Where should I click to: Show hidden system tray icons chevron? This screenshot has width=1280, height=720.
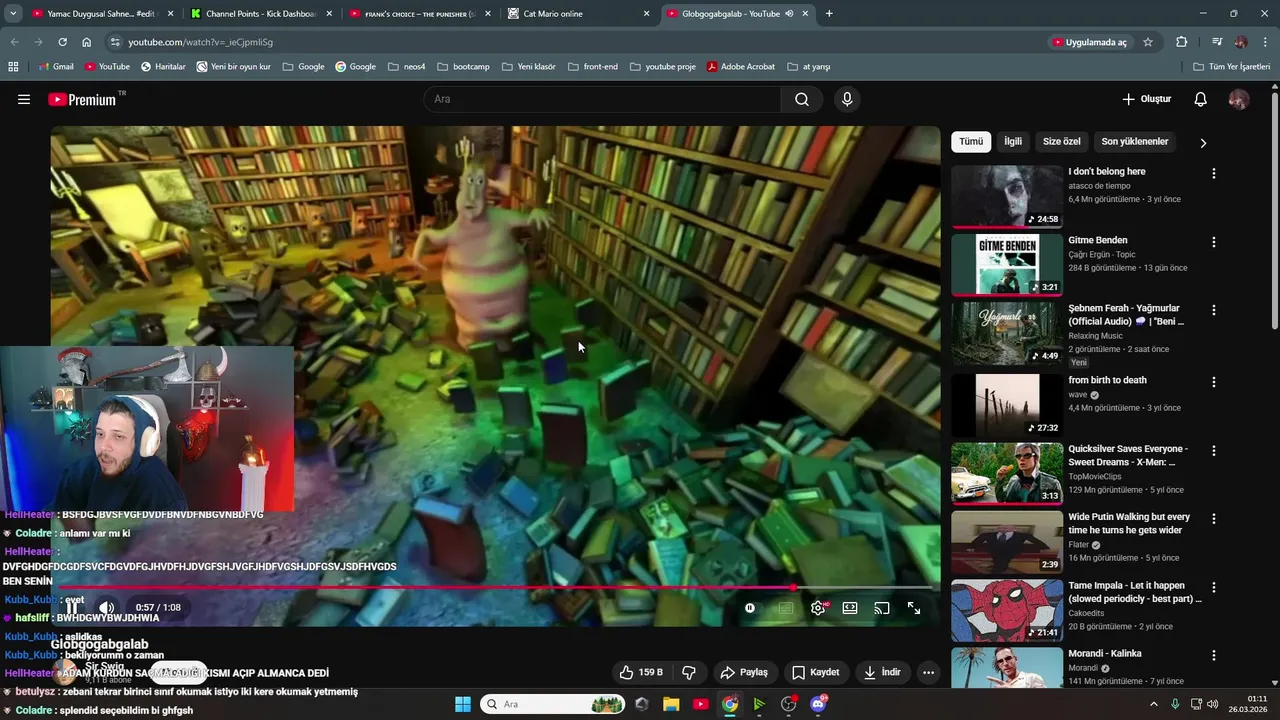pyautogui.click(x=1153, y=704)
